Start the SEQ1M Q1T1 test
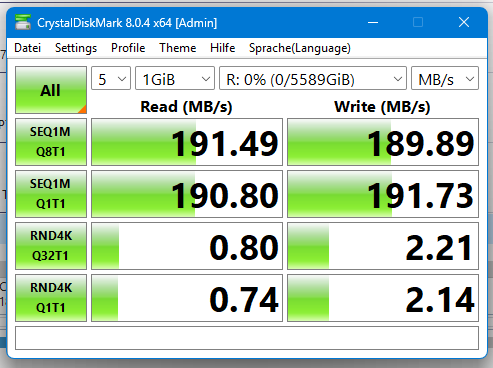Image resolution: width=493 pixels, height=368 pixels. 51,194
